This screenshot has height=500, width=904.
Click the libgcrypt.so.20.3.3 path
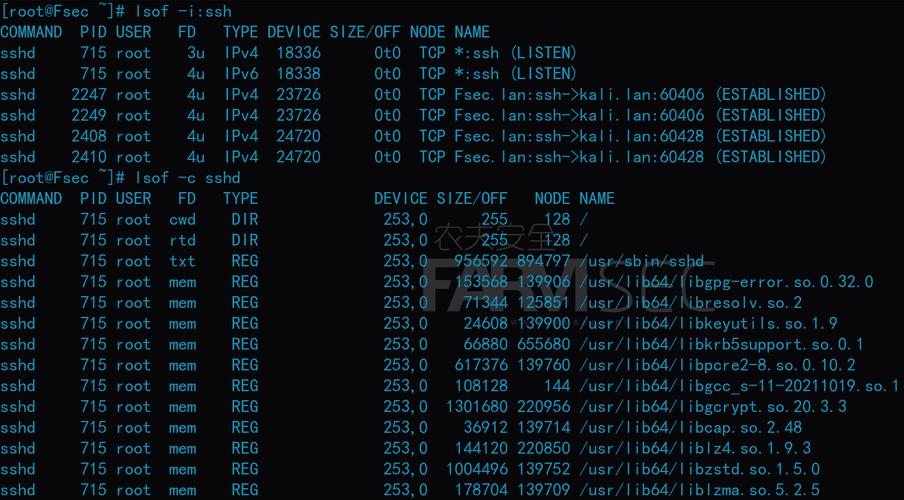tap(713, 407)
